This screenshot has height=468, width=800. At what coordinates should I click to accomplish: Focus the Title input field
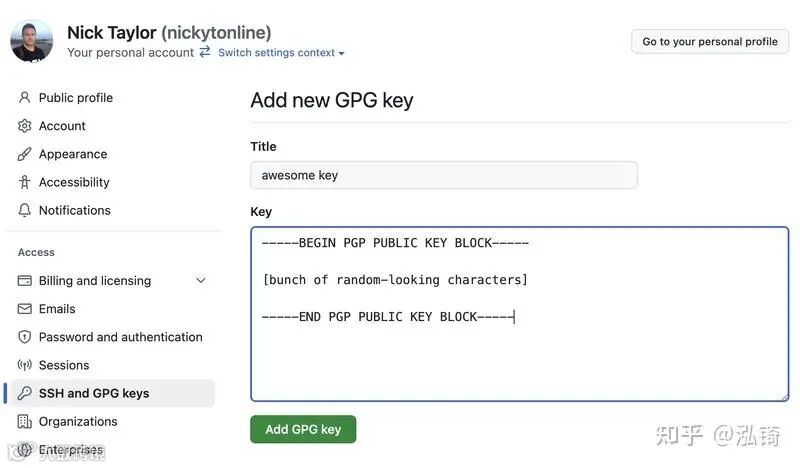coord(443,175)
